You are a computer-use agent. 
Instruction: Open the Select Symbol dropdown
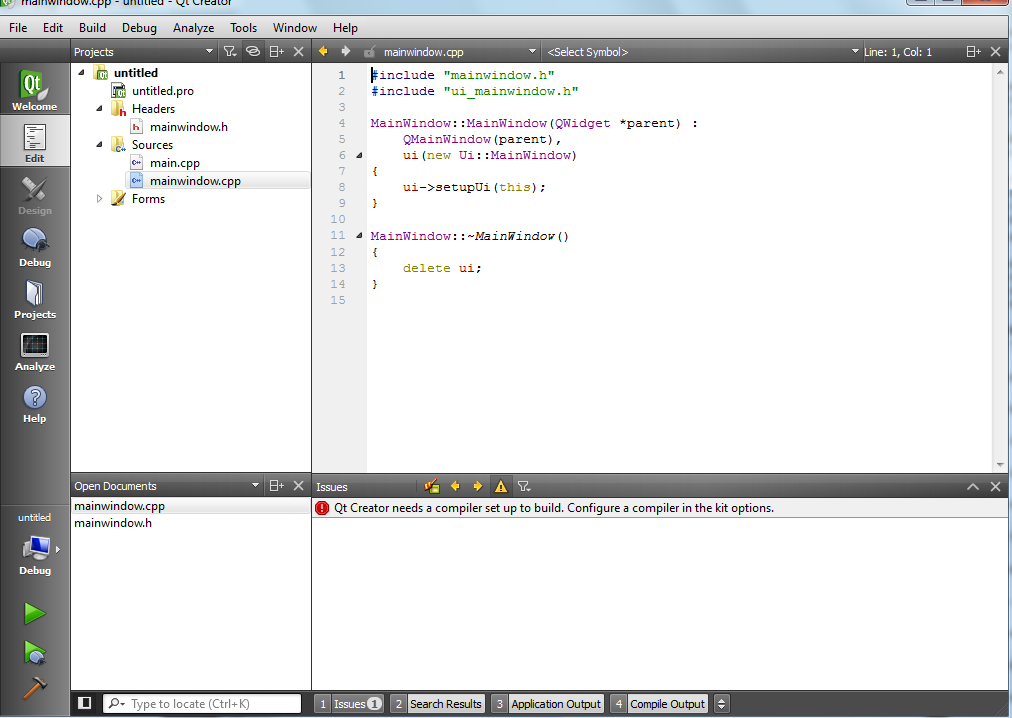point(702,52)
